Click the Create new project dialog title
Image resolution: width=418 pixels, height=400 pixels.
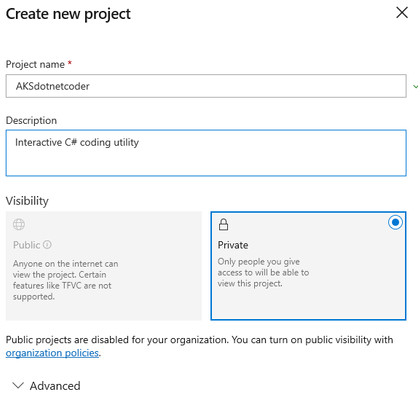[x=68, y=14]
